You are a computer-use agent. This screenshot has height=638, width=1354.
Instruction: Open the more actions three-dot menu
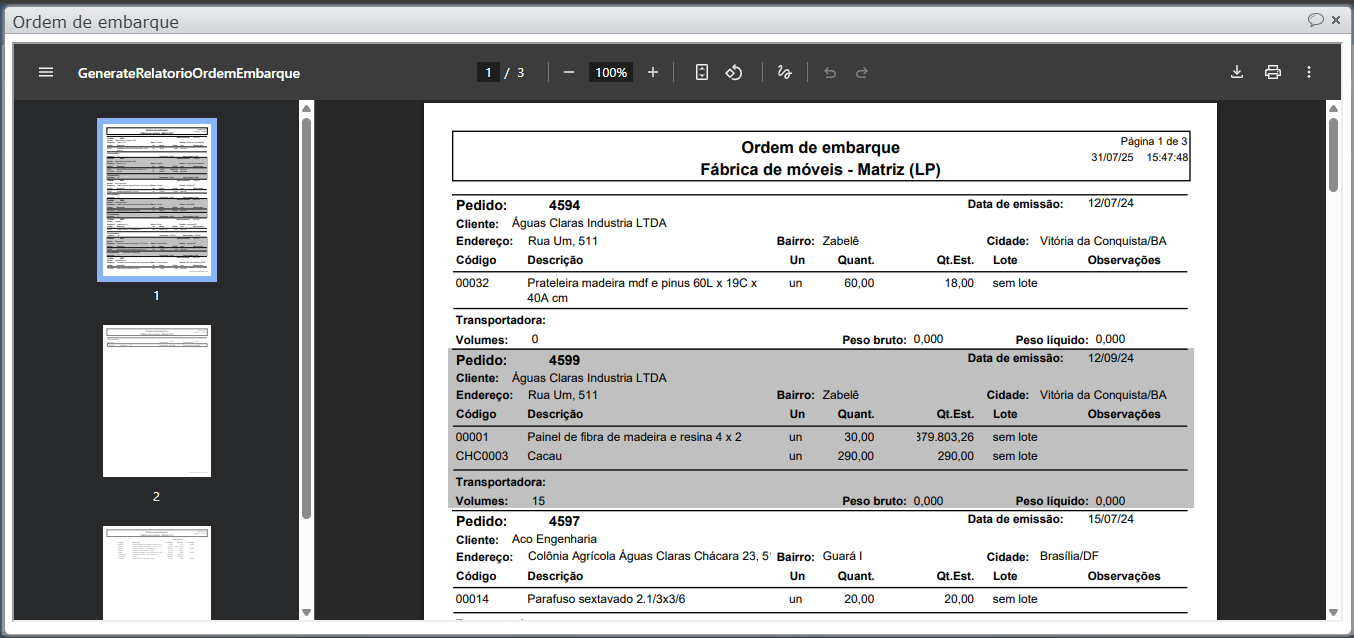(x=1309, y=72)
